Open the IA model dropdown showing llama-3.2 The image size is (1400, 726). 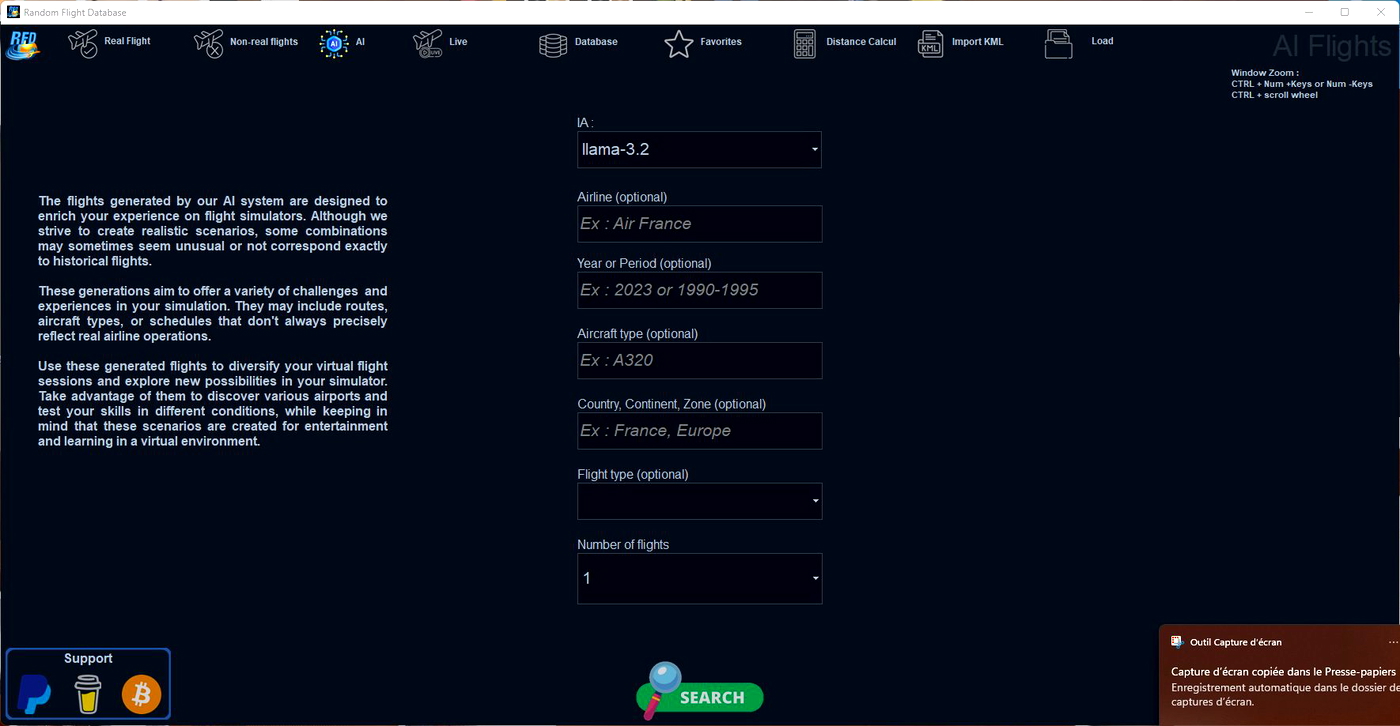click(x=699, y=150)
